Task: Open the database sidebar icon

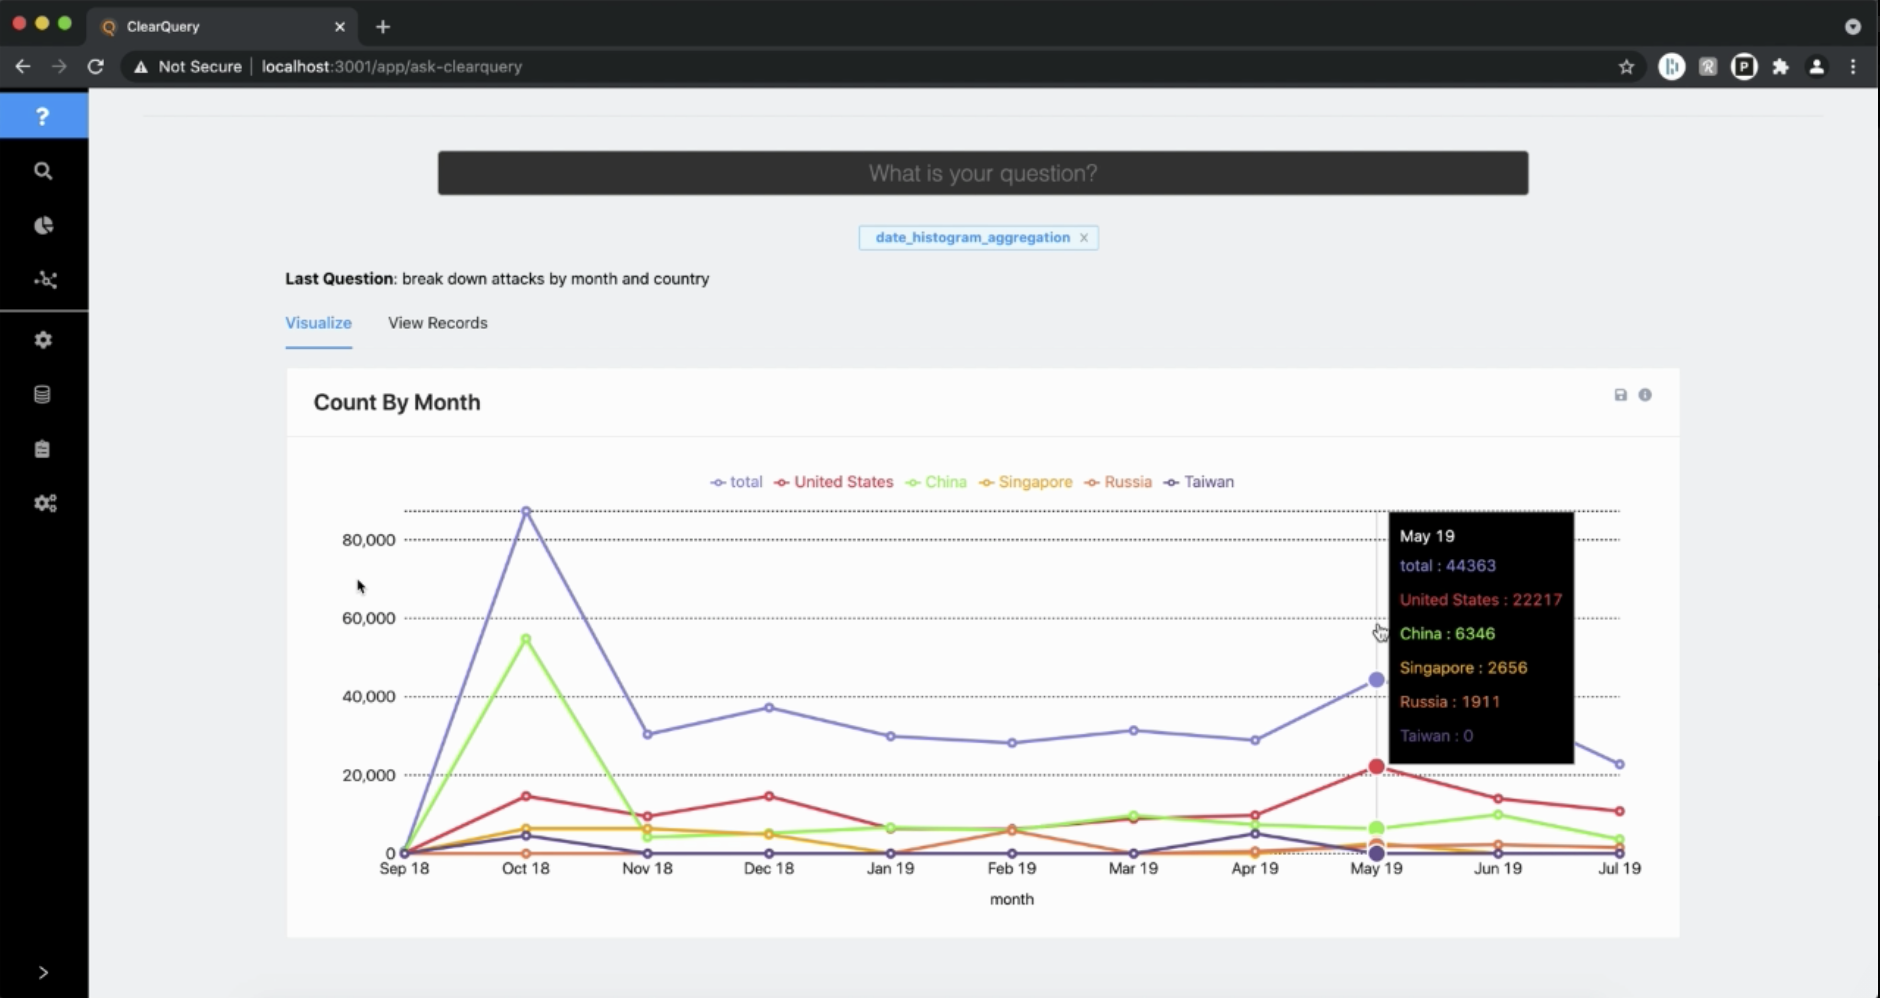Action: click(x=42, y=394)
